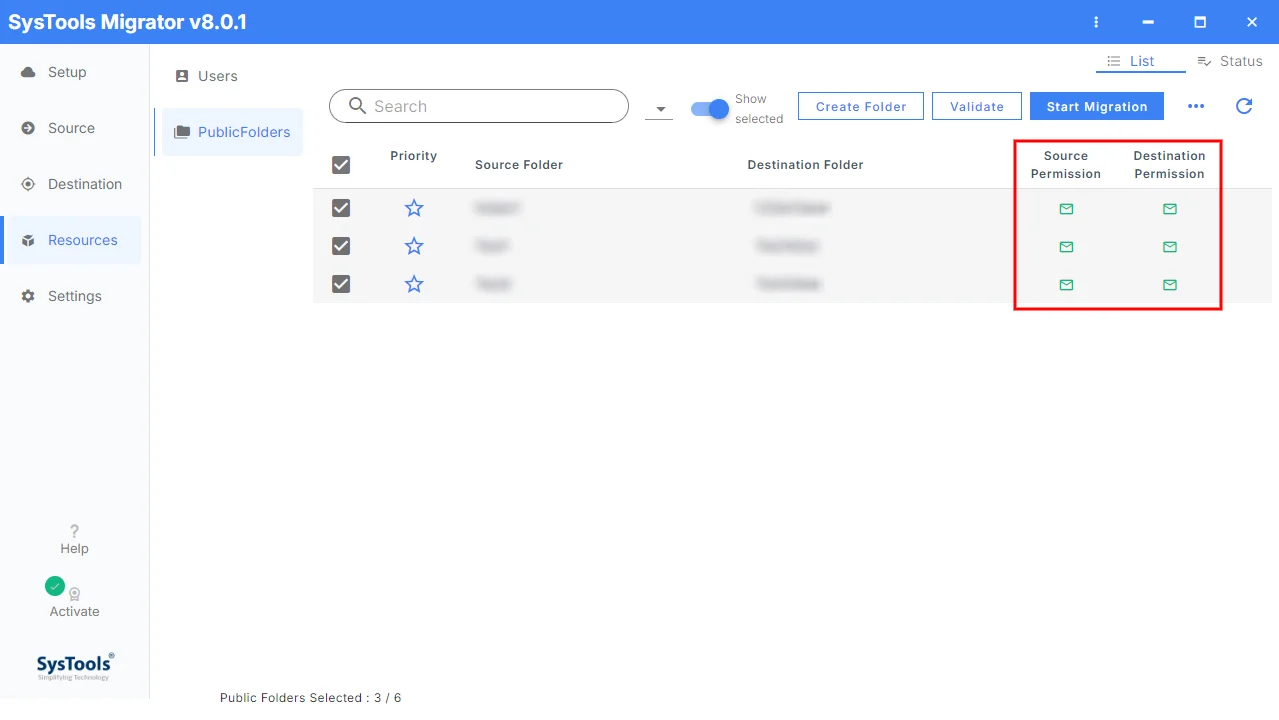Click the cloud icon beside Setup
The height and width of the screenshot is (720, 1279).
click(28, 72)
